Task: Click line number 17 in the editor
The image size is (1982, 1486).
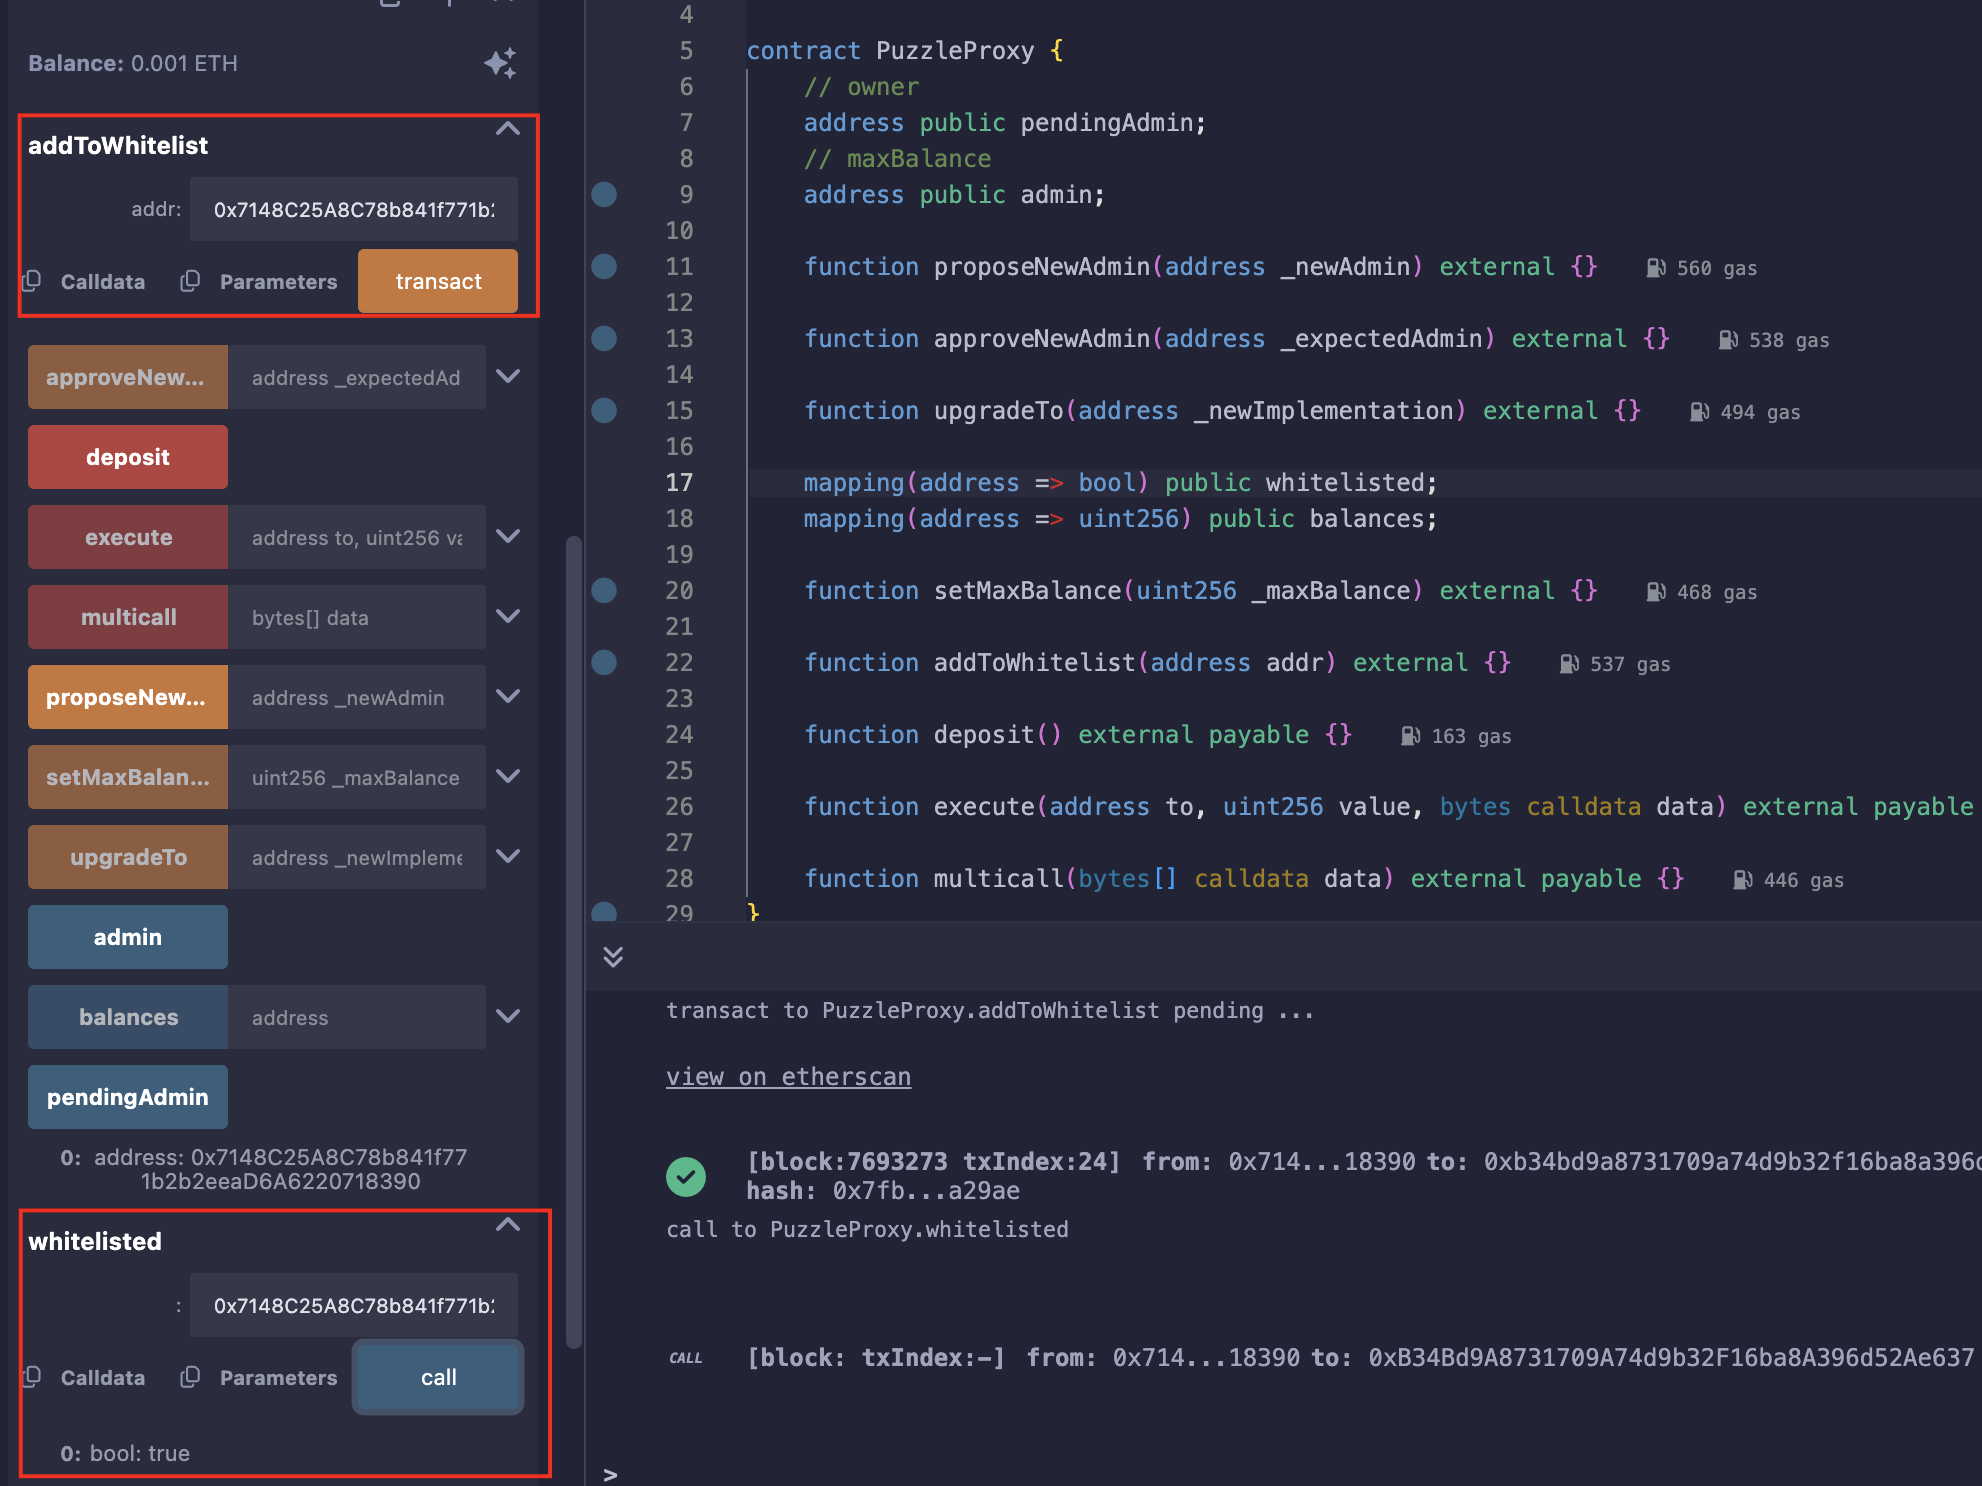Action: pos(679,483)
